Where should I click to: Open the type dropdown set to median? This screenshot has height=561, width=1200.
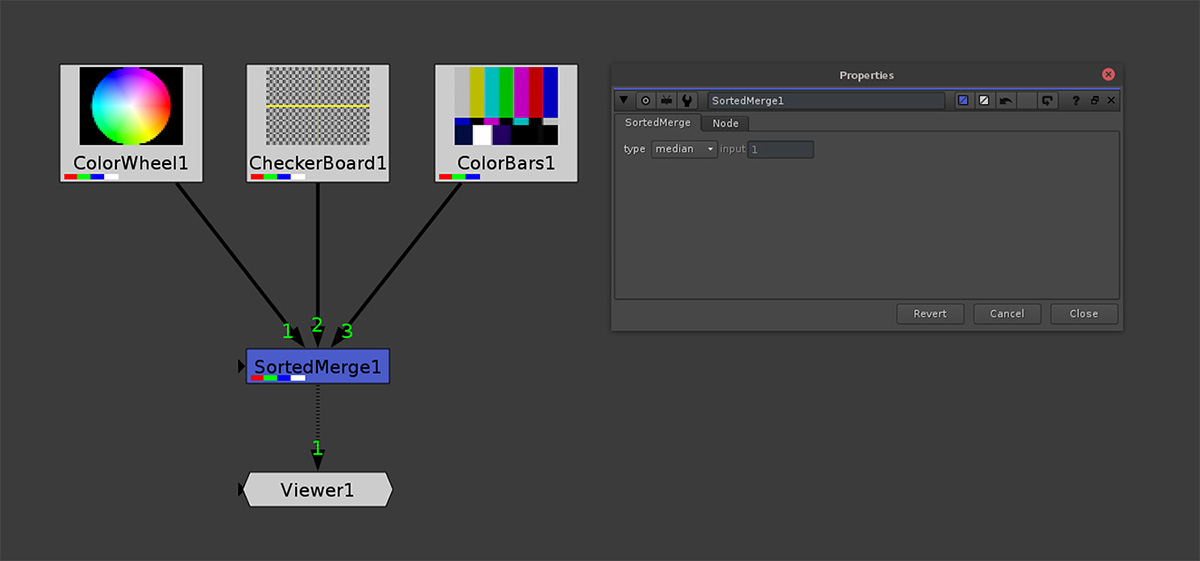pyautogui.click(x=684, y=149)
